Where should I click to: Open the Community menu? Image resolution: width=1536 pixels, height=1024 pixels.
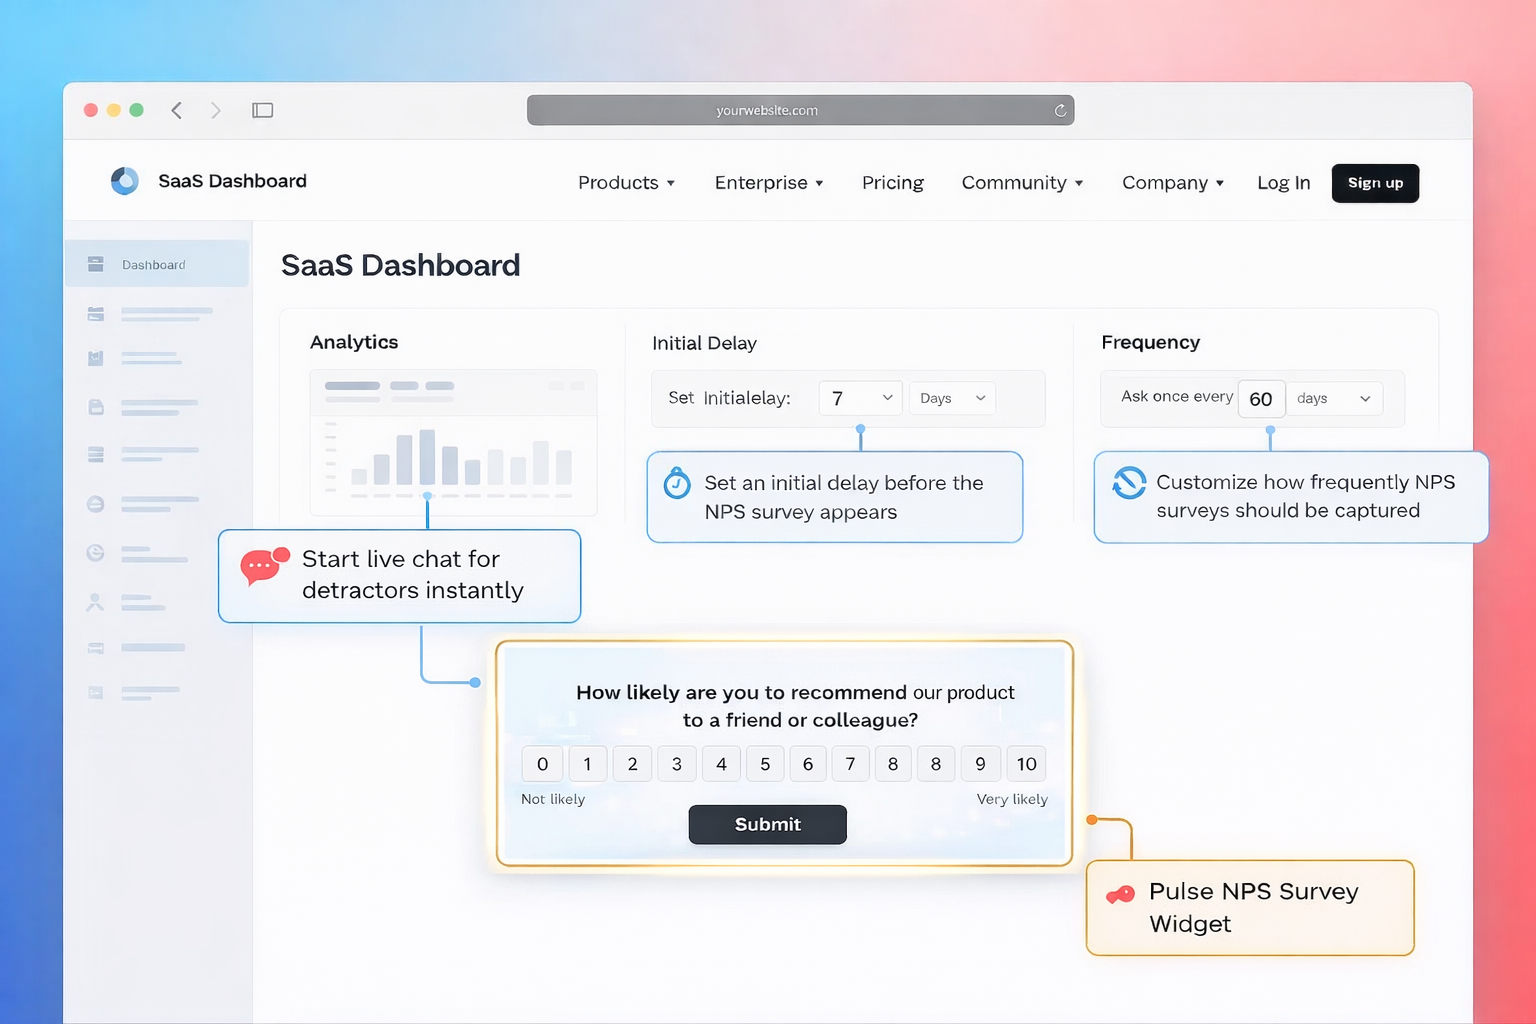click(x=1022, y=183)
